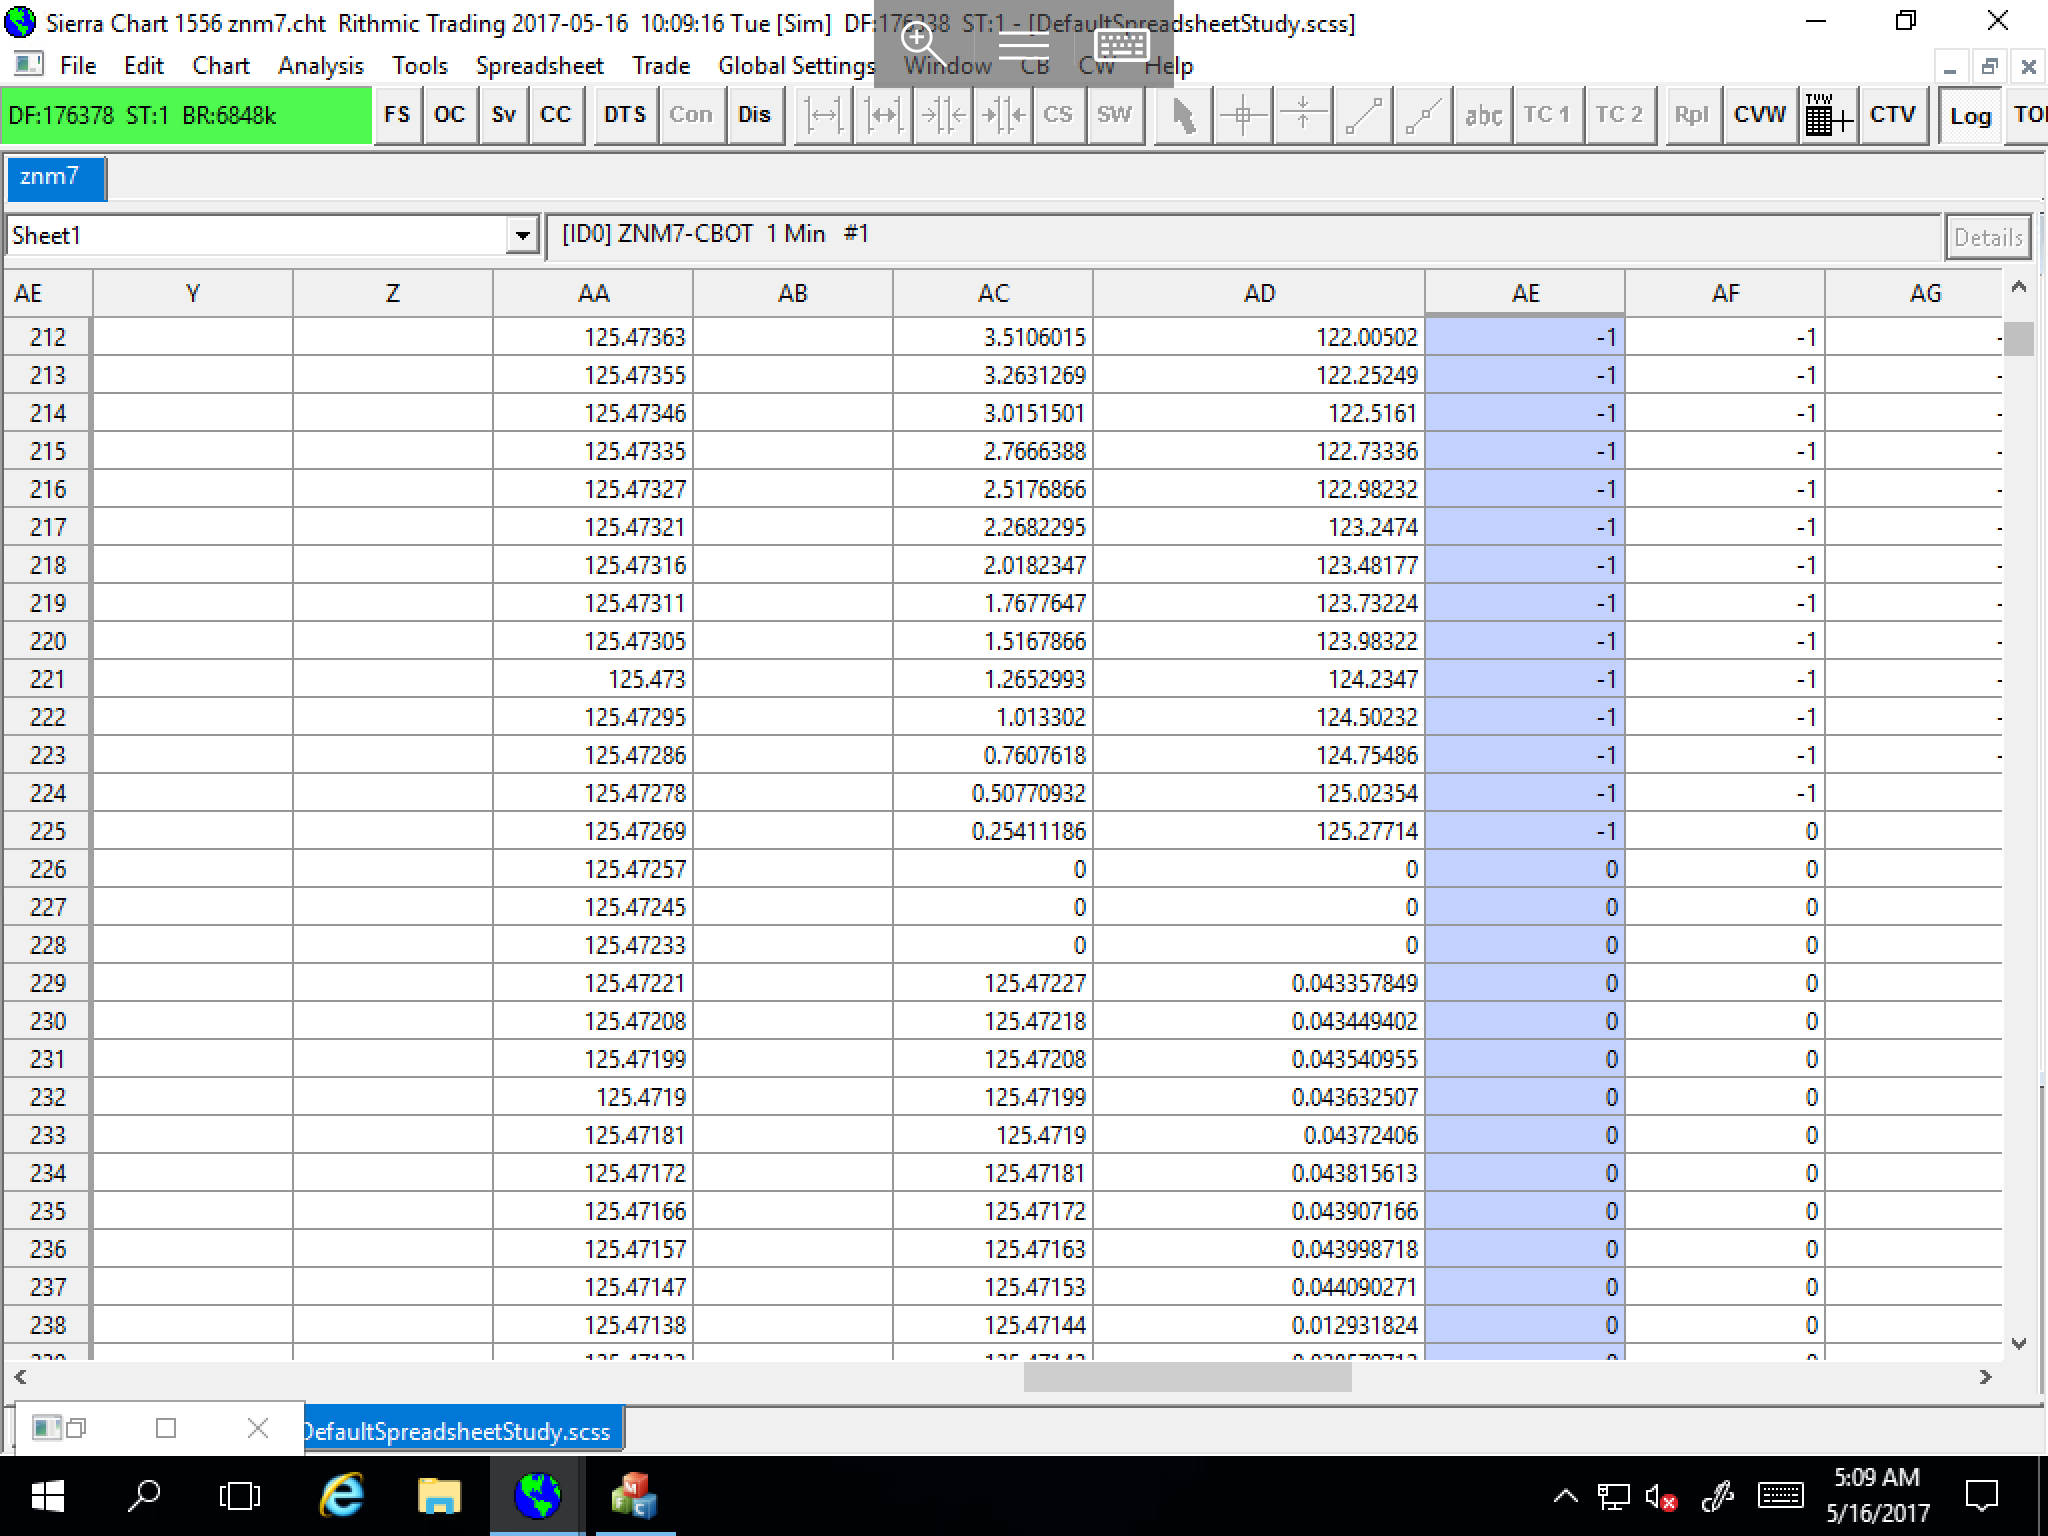Click the chart values crosshair tool
Screen dimensions: 2048x1536
[x=1243, y=116]
